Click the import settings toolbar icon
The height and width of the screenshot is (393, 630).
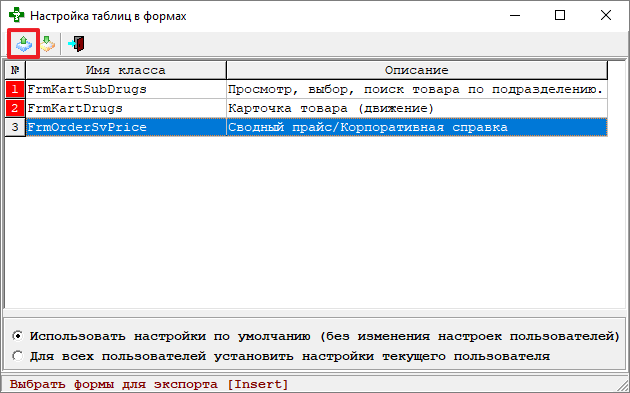[48, 43]
